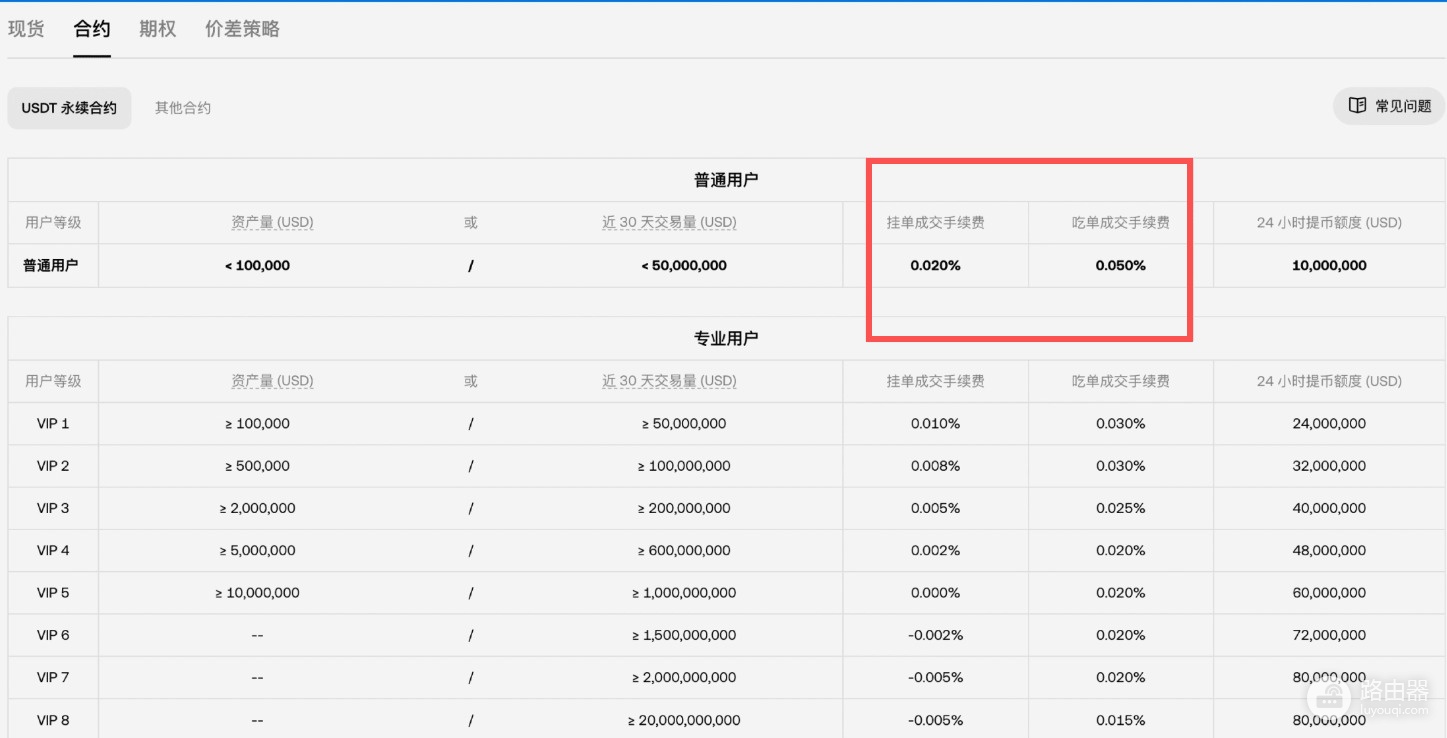Click the VIP 4 level row
This screenshot has height=738, width=1447.
tap(53, 551)
